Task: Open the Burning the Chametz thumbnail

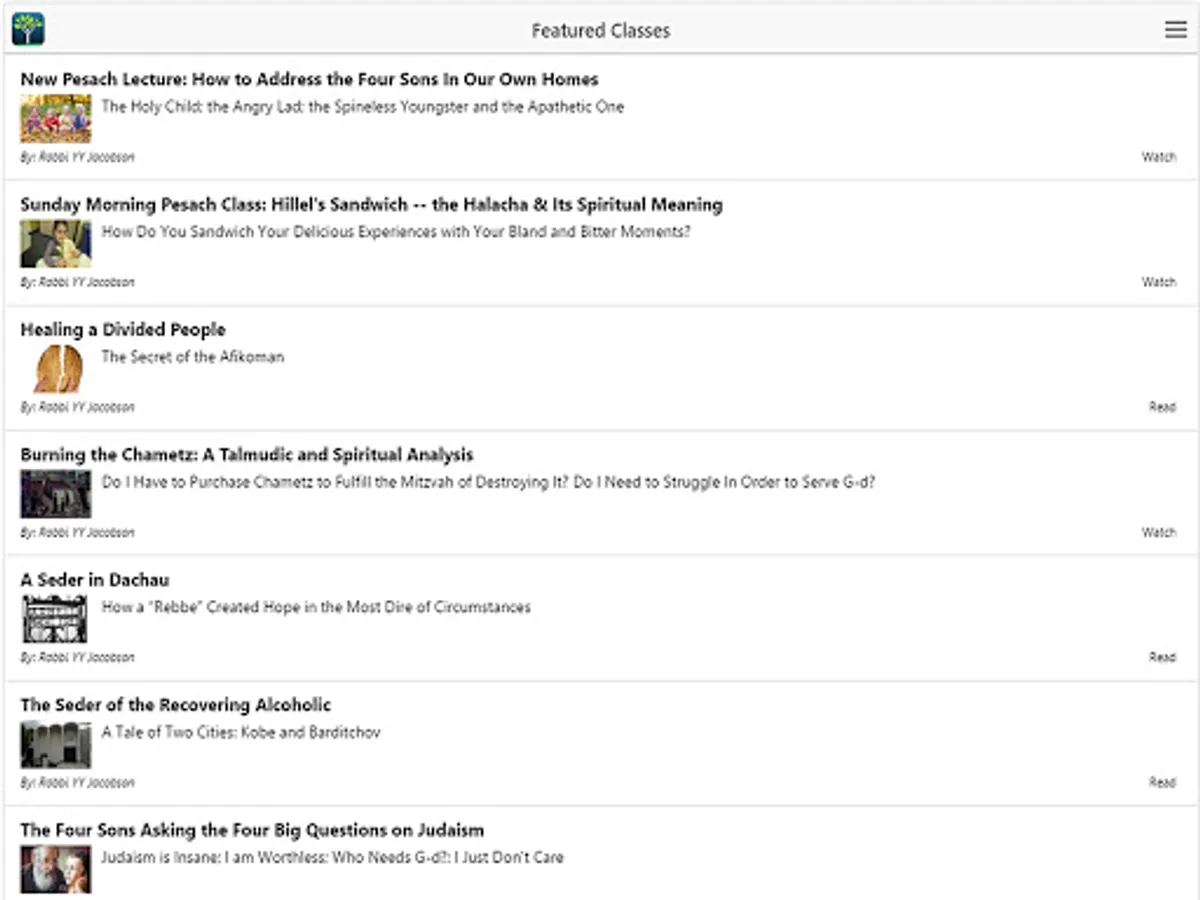Action: click(x=56, y=494)
